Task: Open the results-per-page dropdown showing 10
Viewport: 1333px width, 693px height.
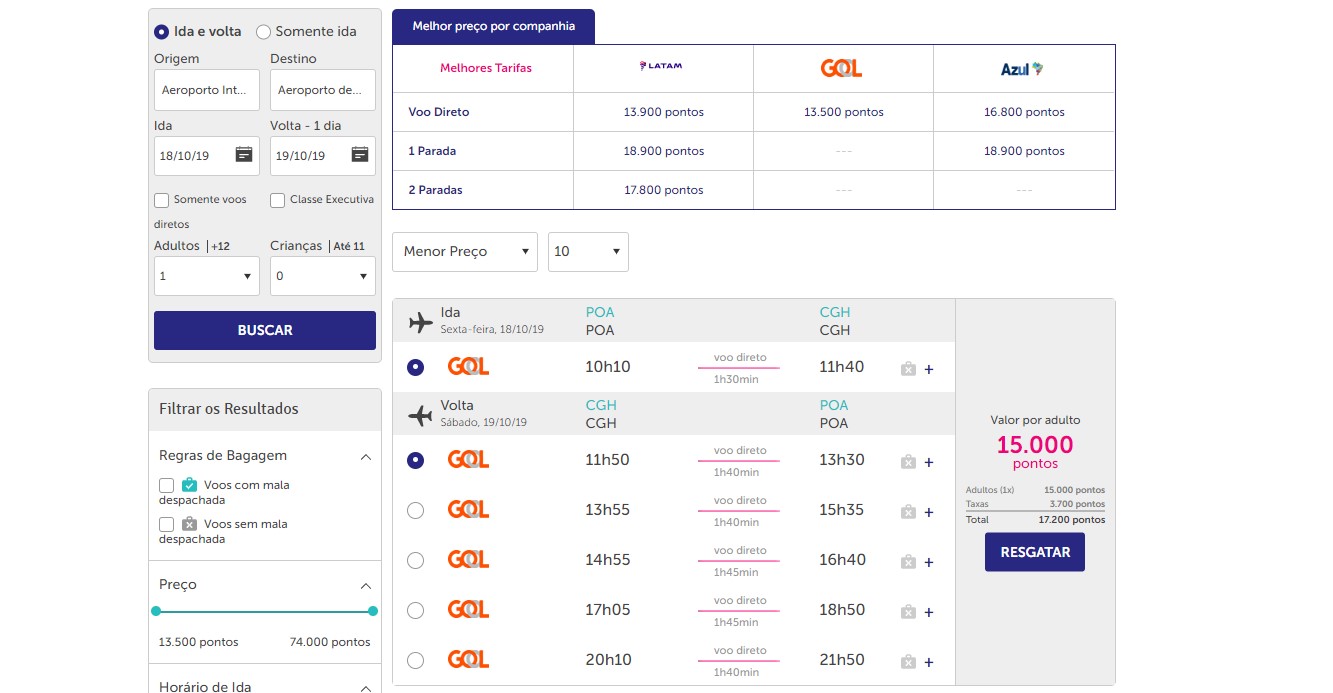Action: pyautogui.click(x=589, y=252)
